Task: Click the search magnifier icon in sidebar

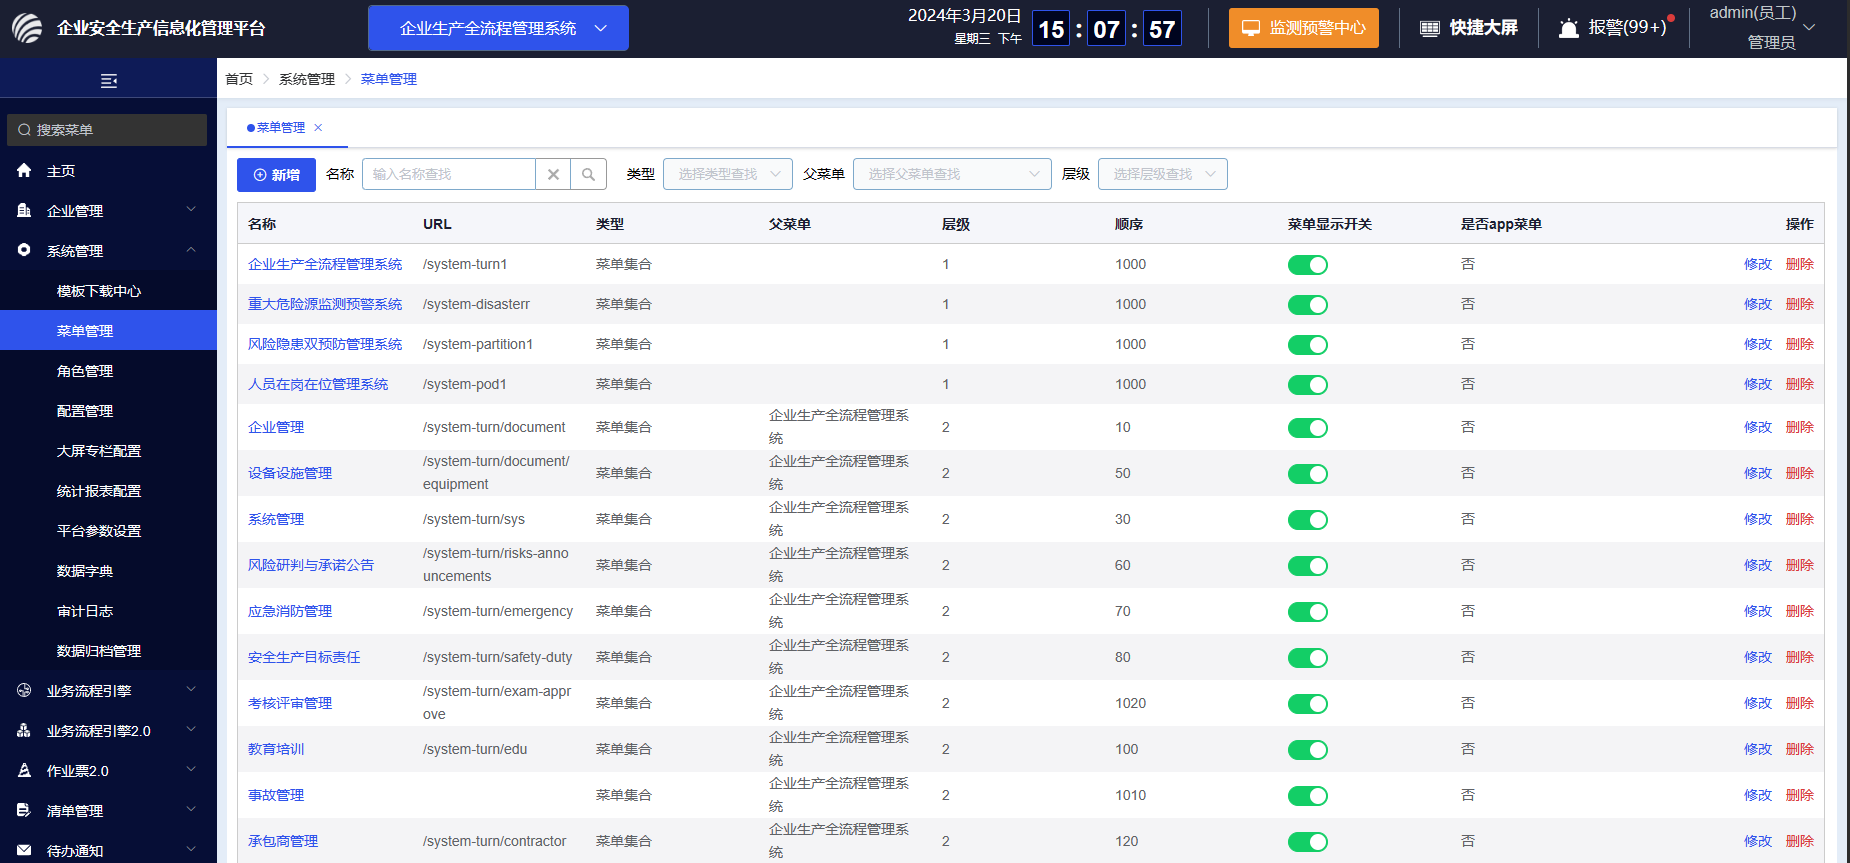Action: click(24, 130)
